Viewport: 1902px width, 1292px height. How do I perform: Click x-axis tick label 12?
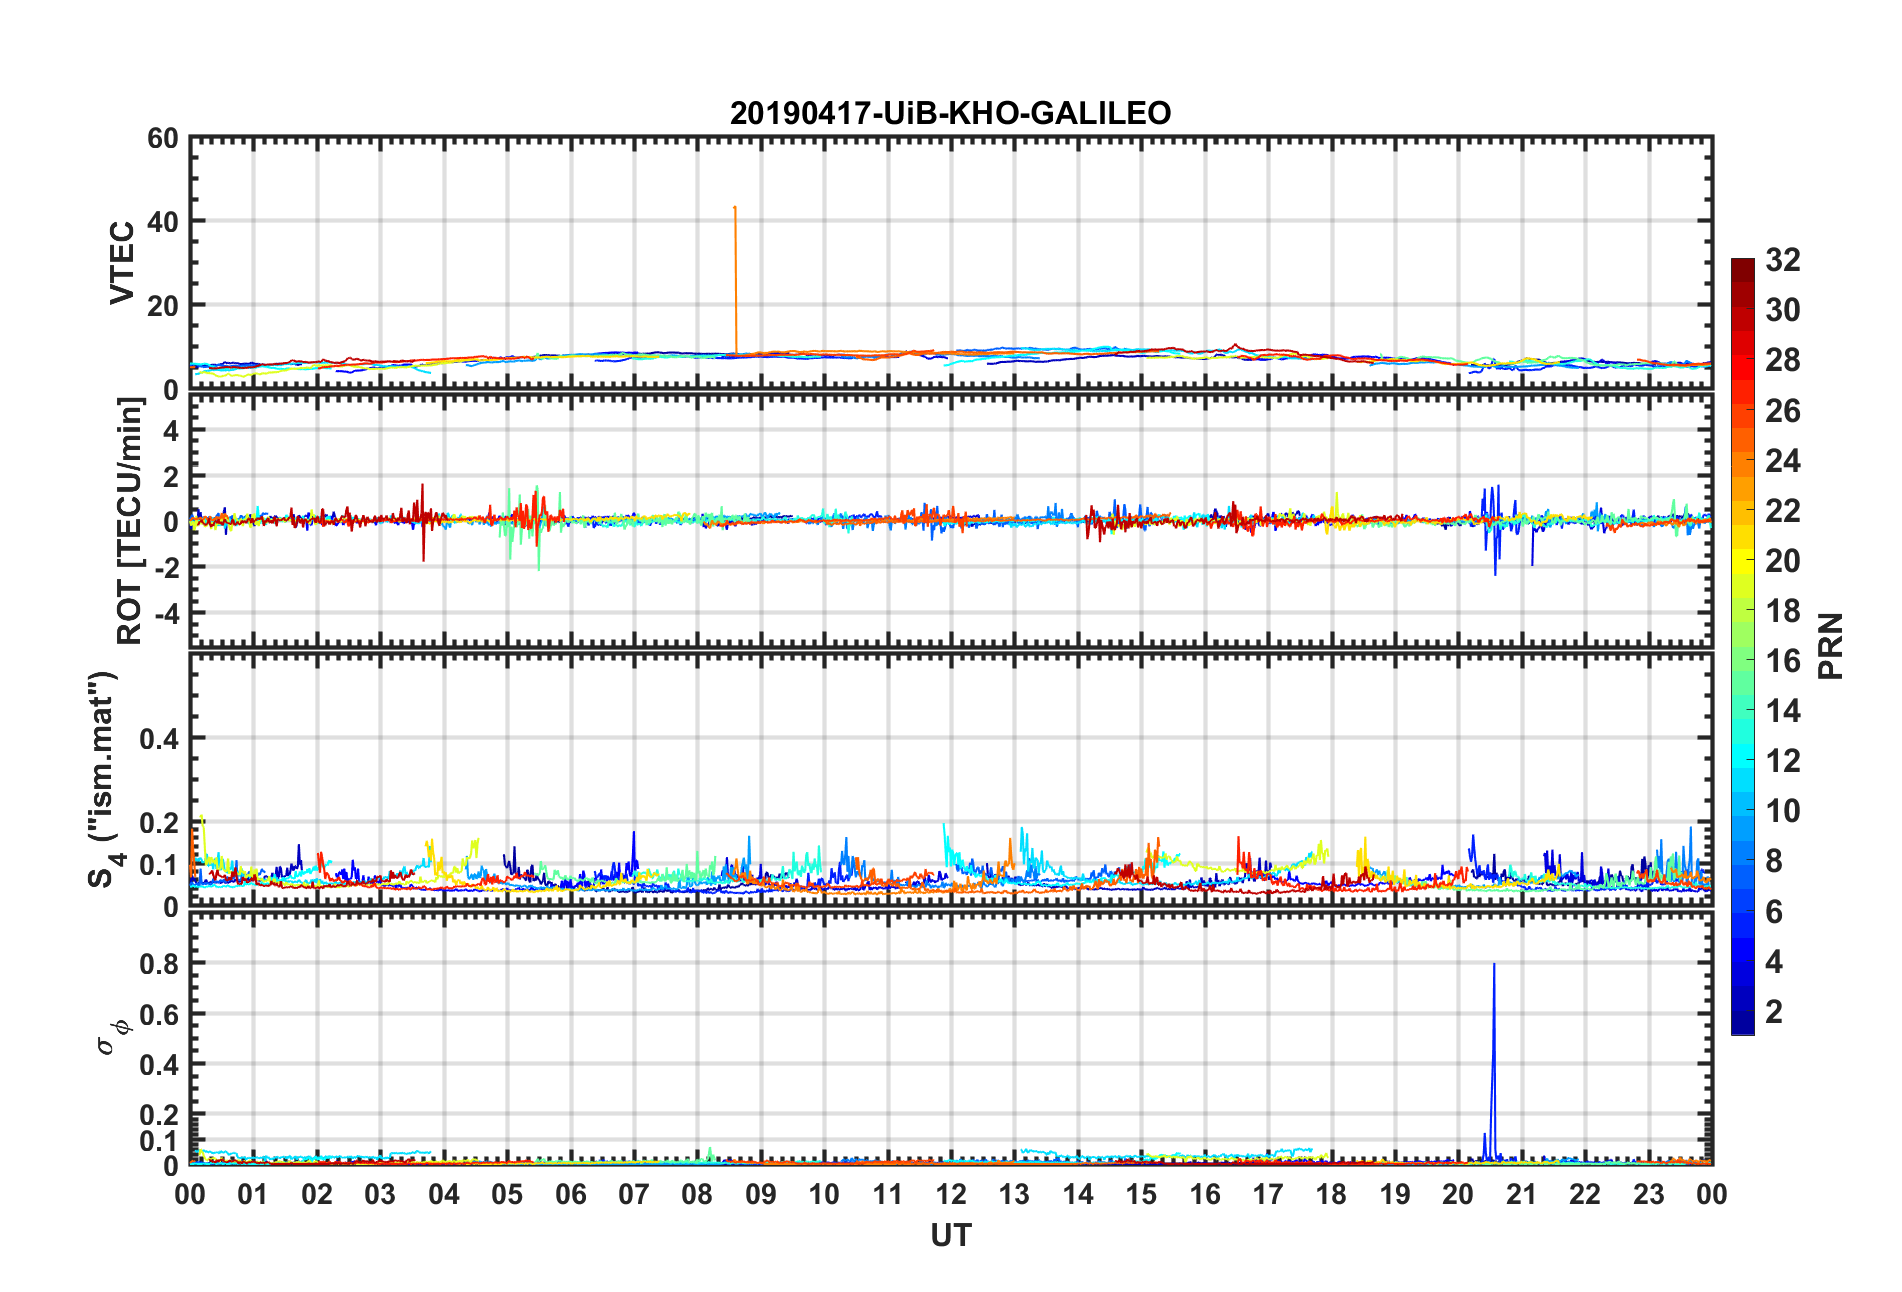pyautogui.click(x=951, y=1194)
